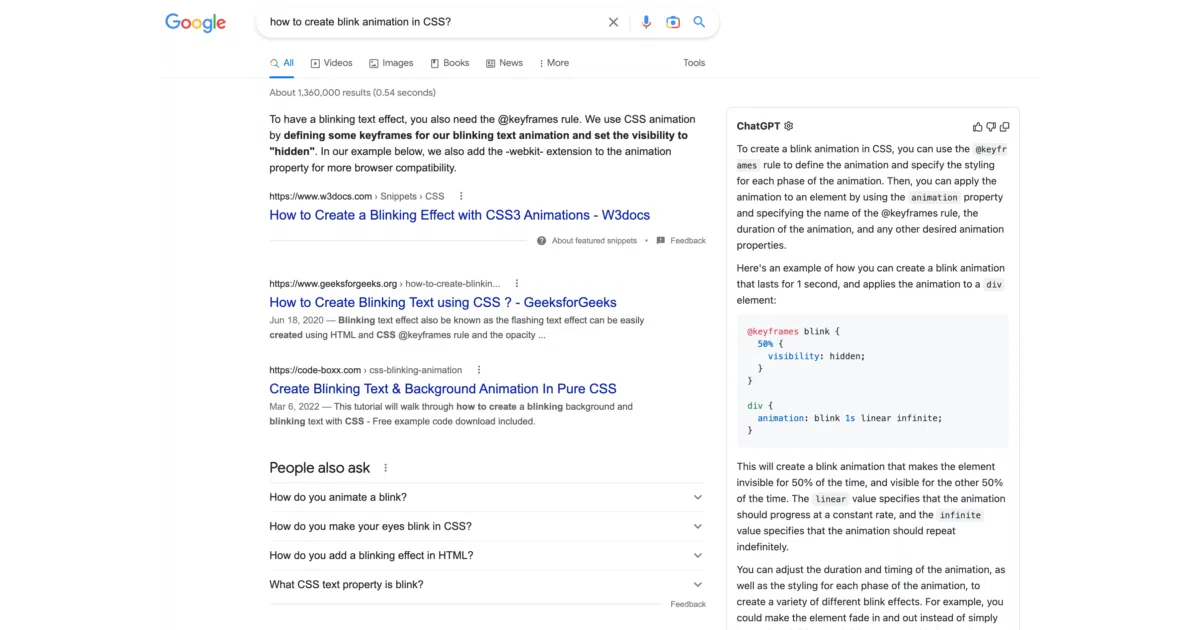Viewport: 1200px width, 630px height.
Task: Open options dots for GeeksforGeeks result
Action: (x=517, y=283)
